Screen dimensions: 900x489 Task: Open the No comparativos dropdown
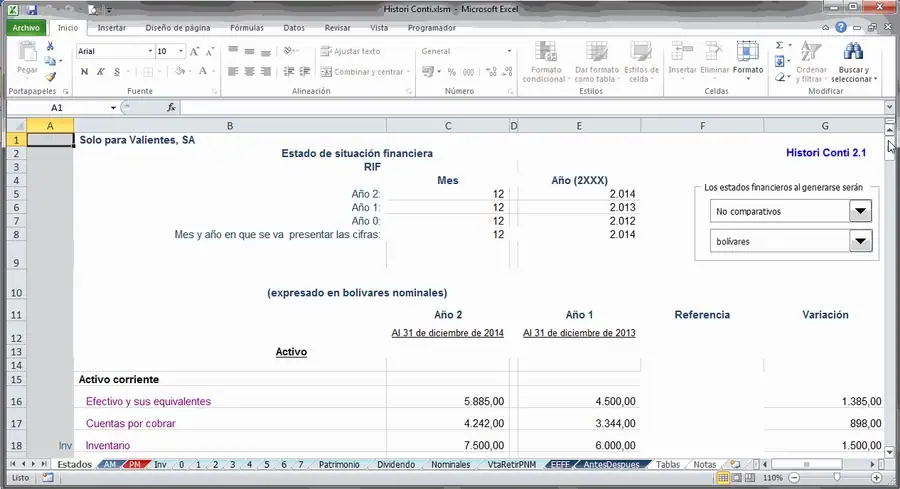coord(860,211)
